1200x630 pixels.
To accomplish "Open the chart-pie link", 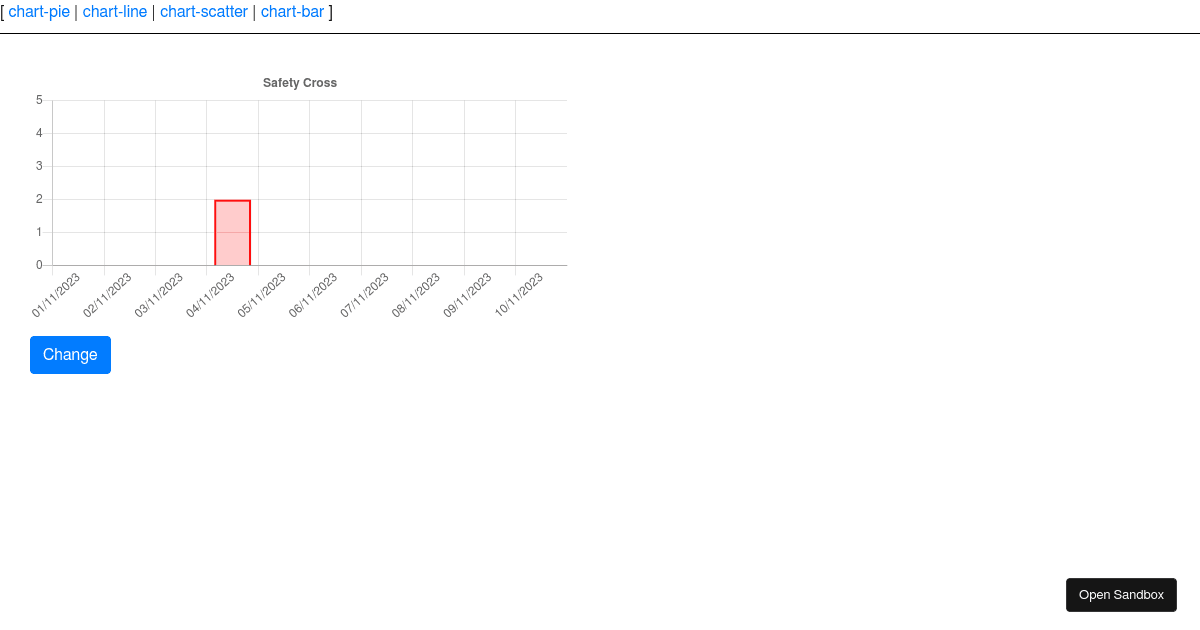I will 38,12.
